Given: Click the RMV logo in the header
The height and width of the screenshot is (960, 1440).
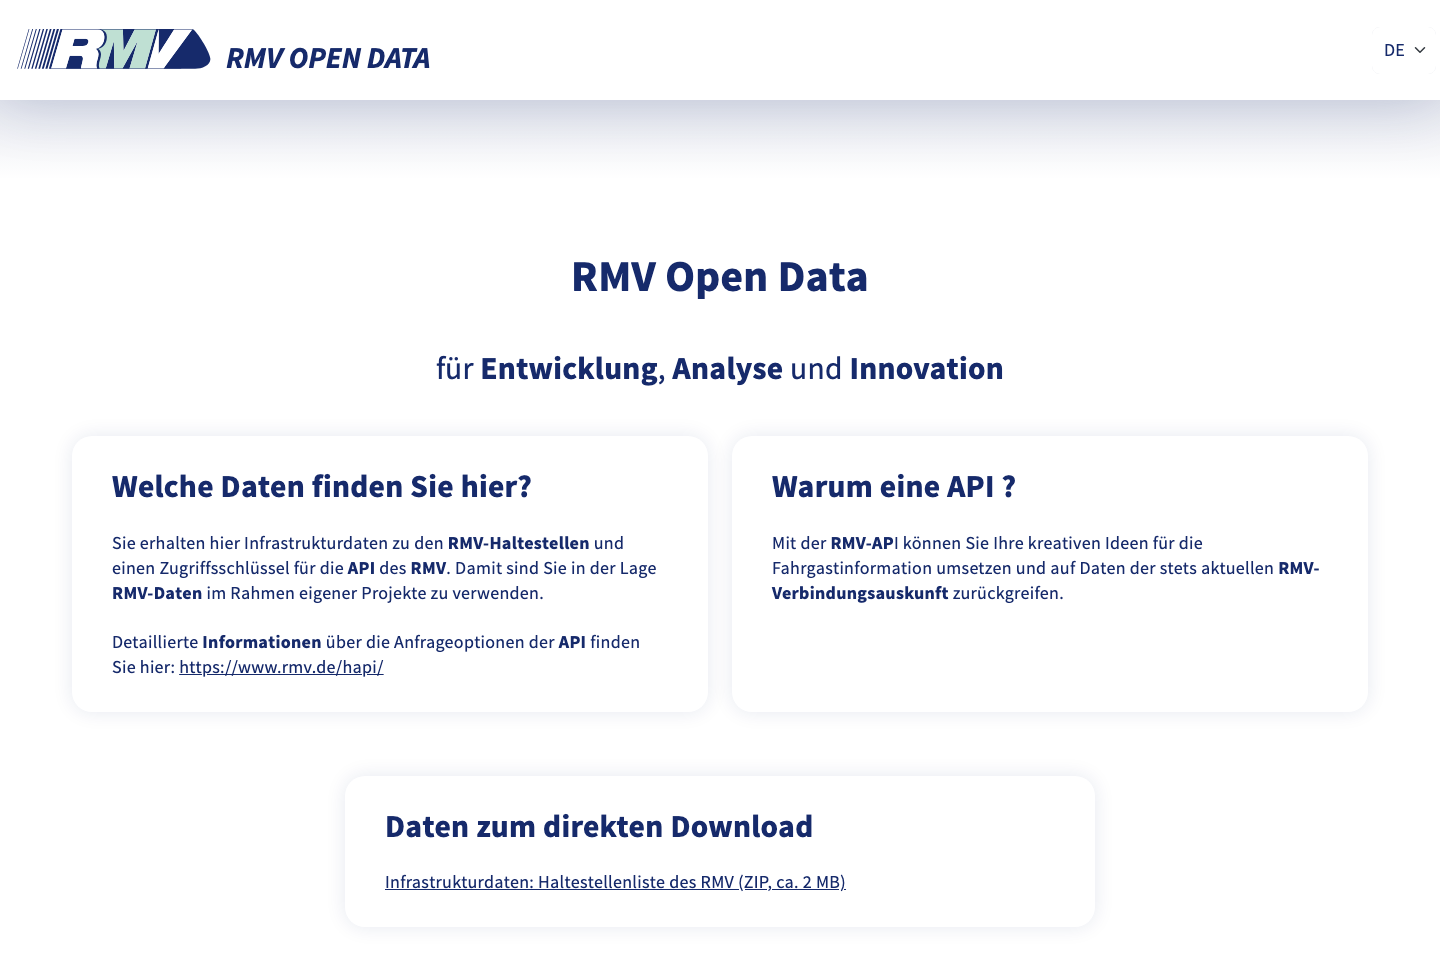Looking at the screenshot, I should pos(114,49).
